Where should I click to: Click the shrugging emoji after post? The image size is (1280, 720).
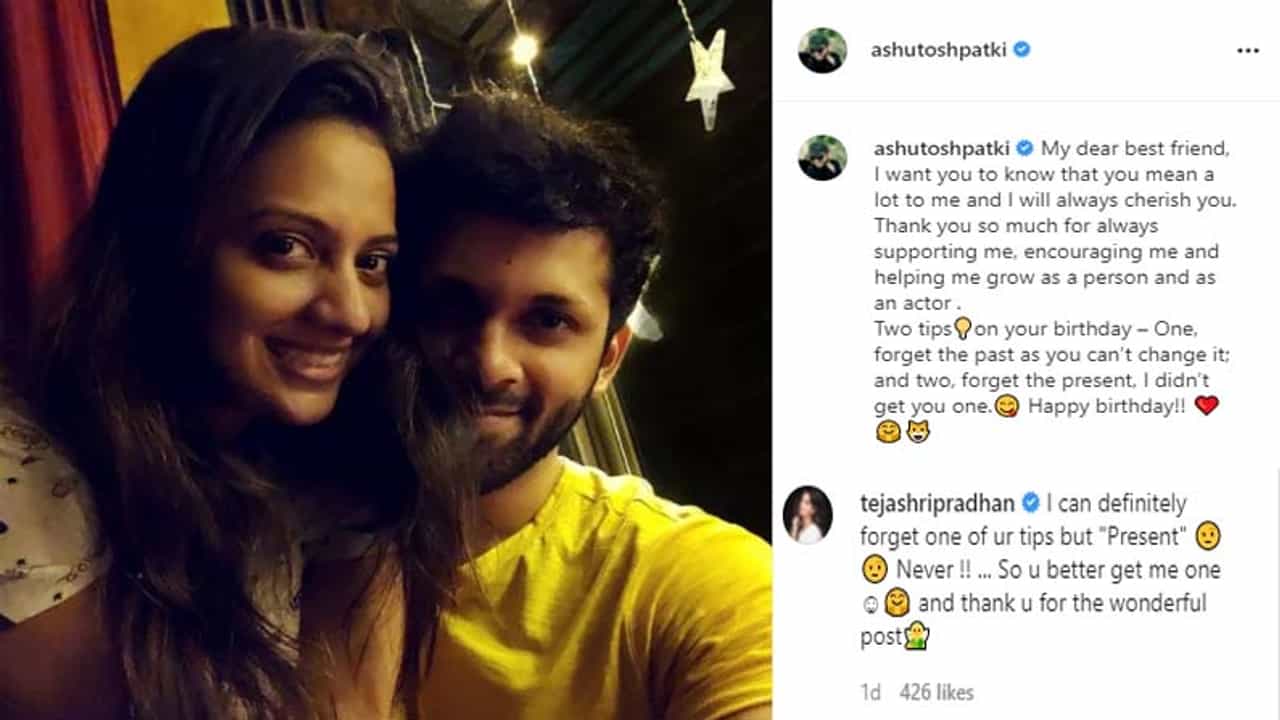(917, 636)
